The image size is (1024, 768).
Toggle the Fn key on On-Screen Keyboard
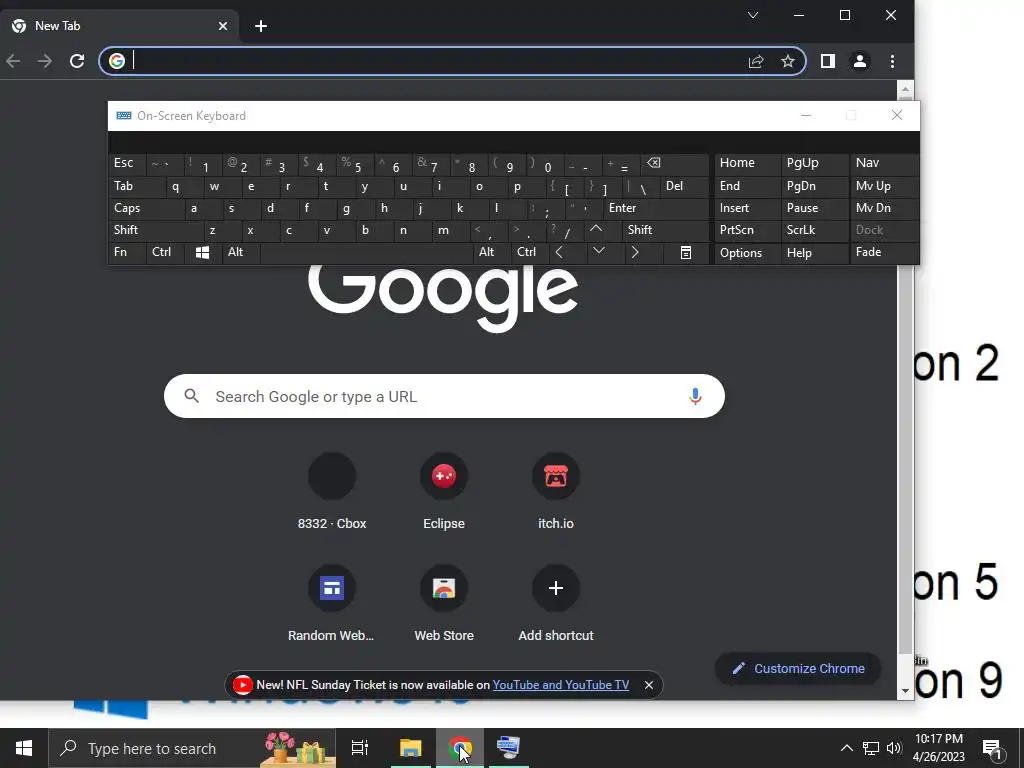127,252
